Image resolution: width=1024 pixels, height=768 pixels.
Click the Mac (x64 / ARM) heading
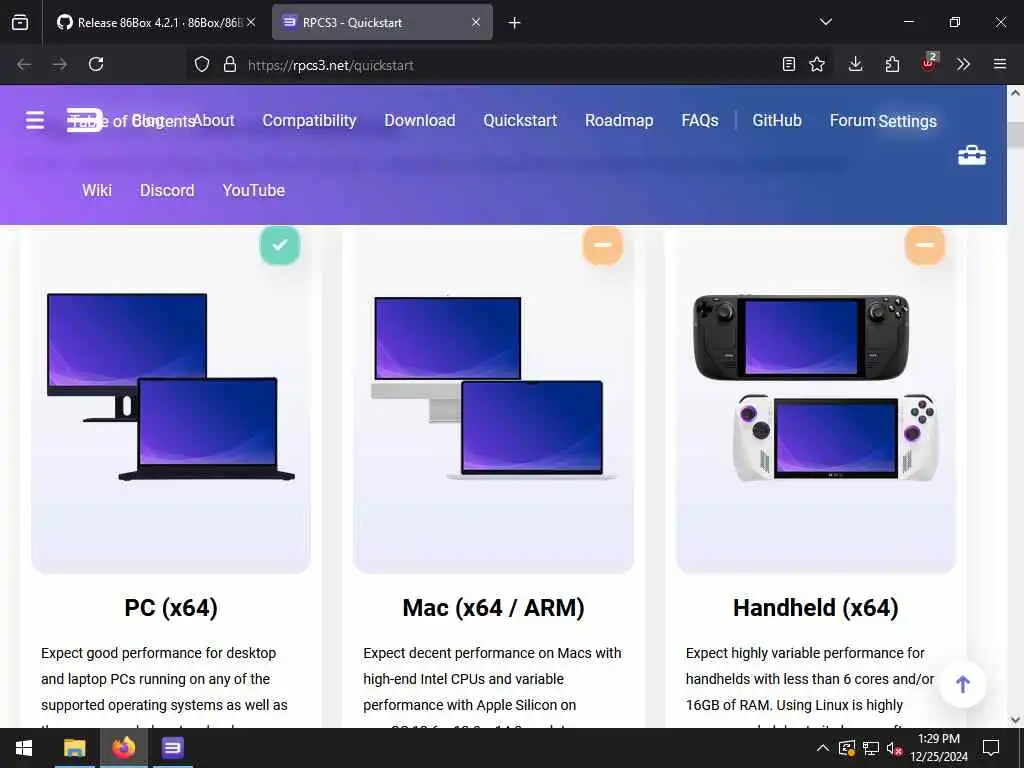[x=493, y=607]
